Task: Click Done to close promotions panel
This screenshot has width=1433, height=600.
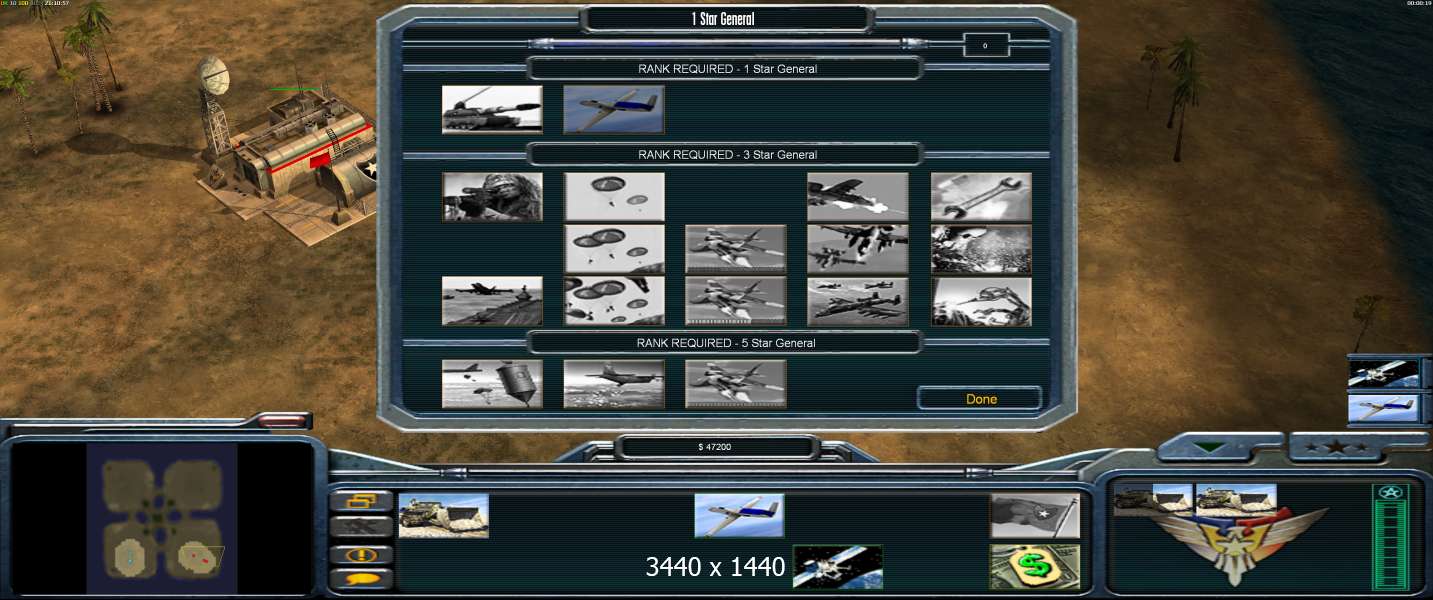Action: point(981,399)
